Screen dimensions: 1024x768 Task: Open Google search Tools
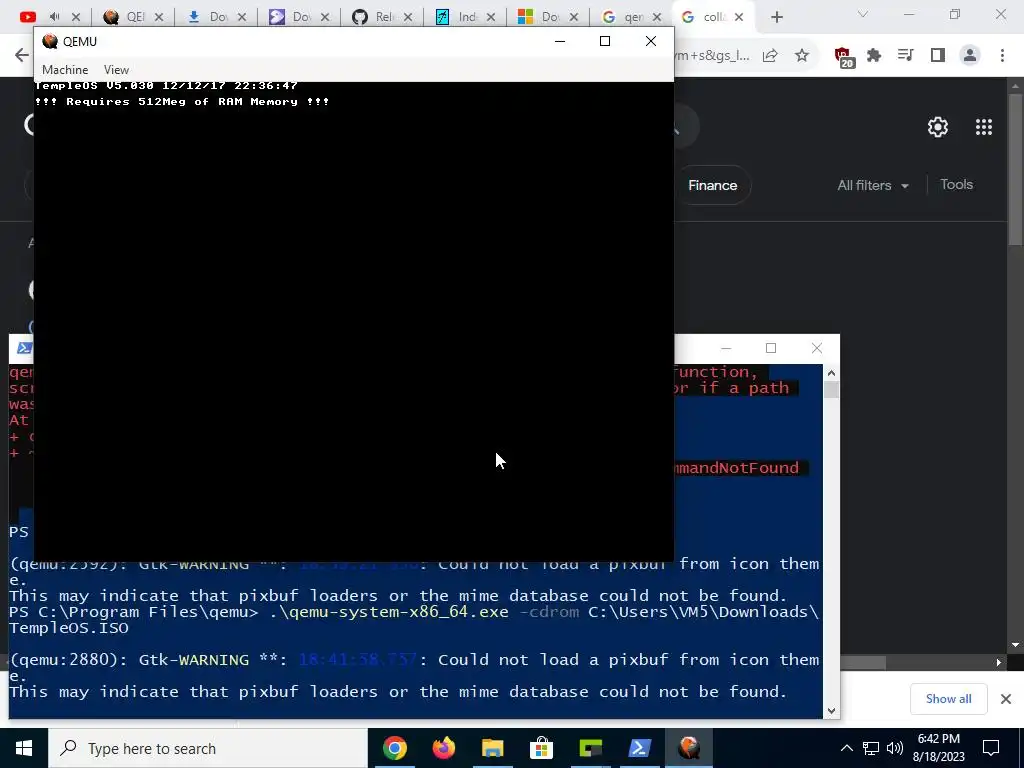(x=956, y=185)
